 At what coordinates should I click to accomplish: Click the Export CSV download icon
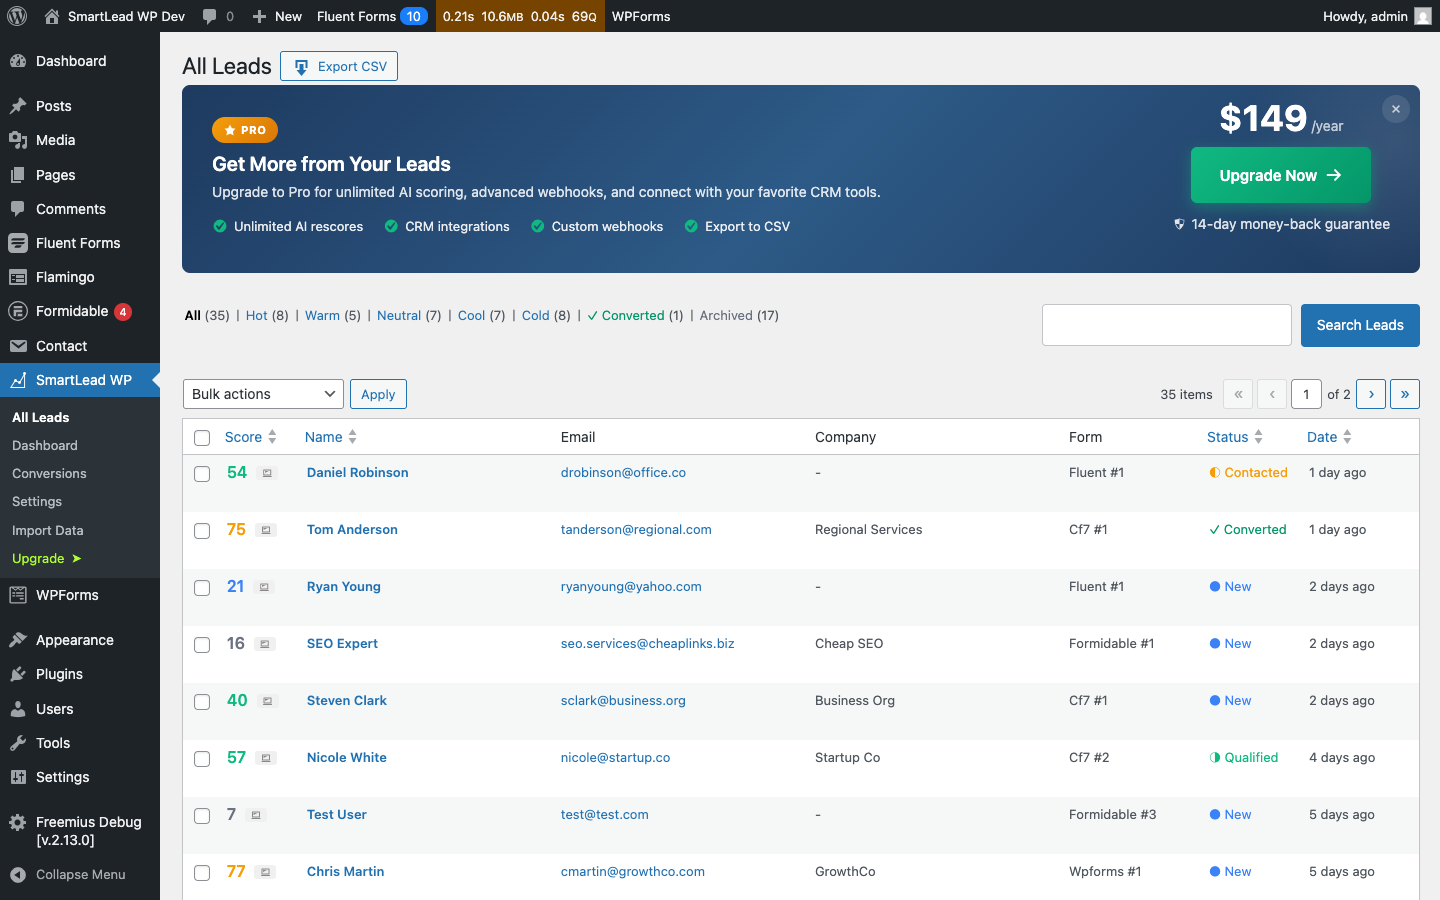301,66
